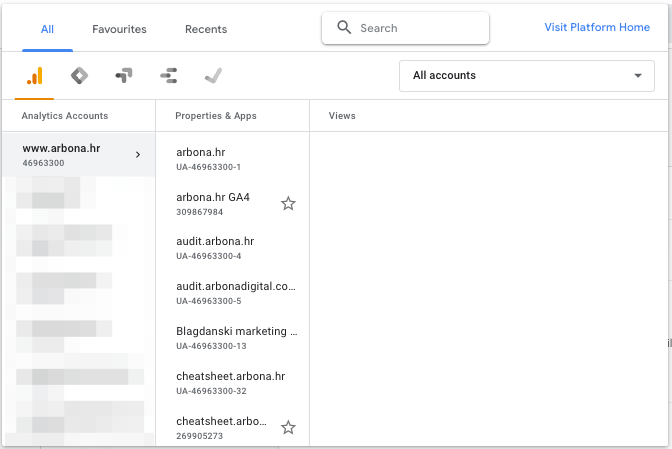
Task: Click the Views column header
Action: (342, 116)
